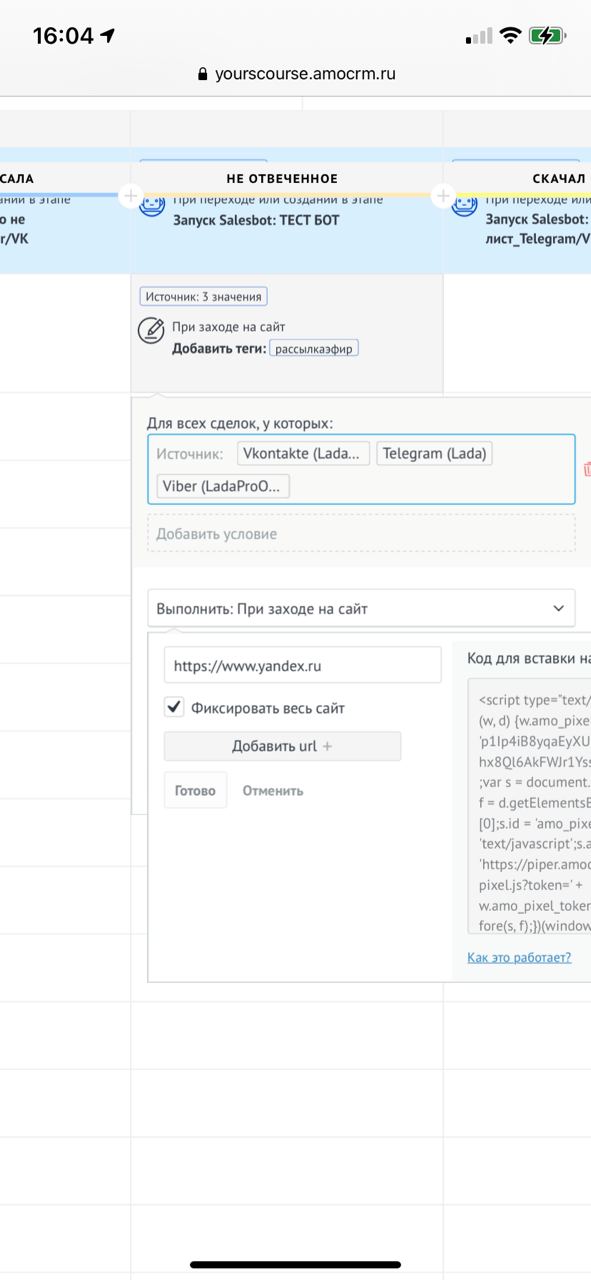
Task: Click Salesbot icon in СКАЧАЛ column
Action: [x=464, y=206]
